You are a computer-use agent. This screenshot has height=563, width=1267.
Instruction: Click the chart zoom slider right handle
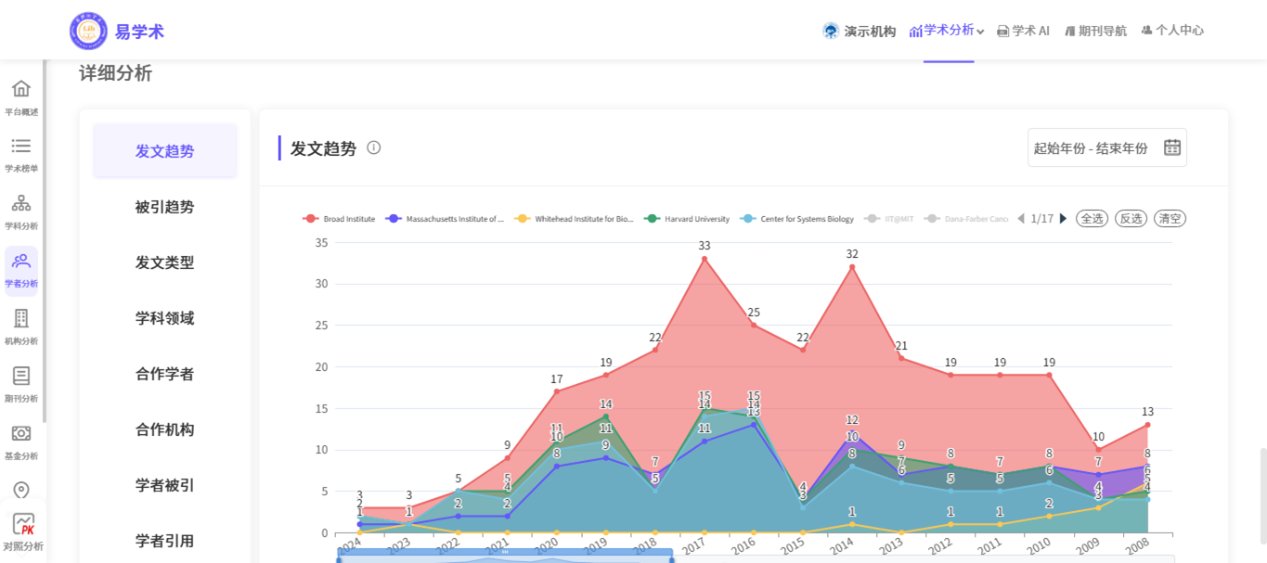coord(671,558)
